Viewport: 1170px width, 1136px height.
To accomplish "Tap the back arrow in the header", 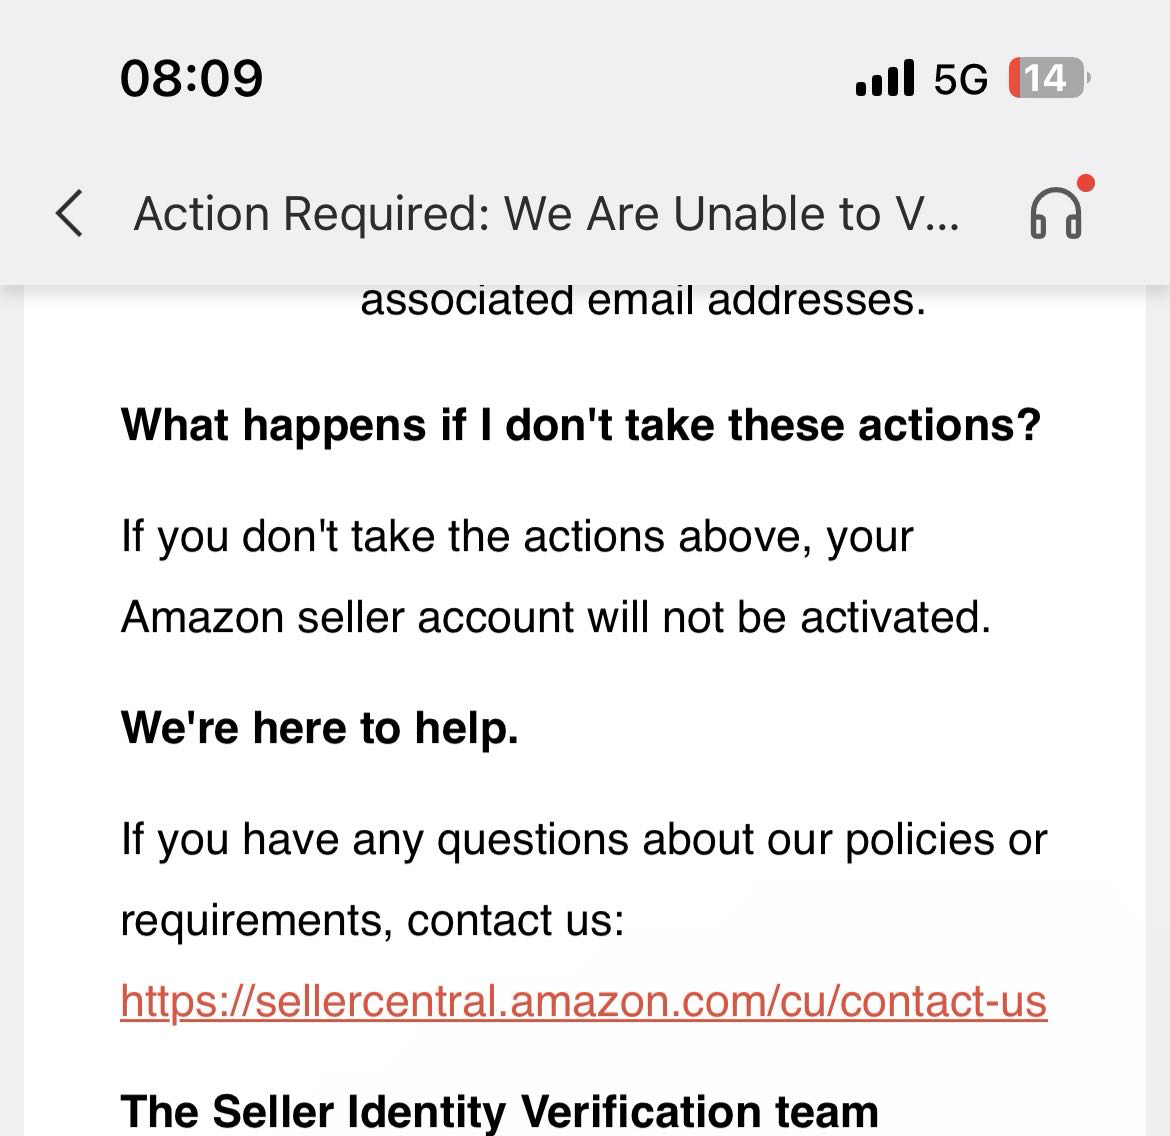I will pyautogui.click(x=69, y=213).
